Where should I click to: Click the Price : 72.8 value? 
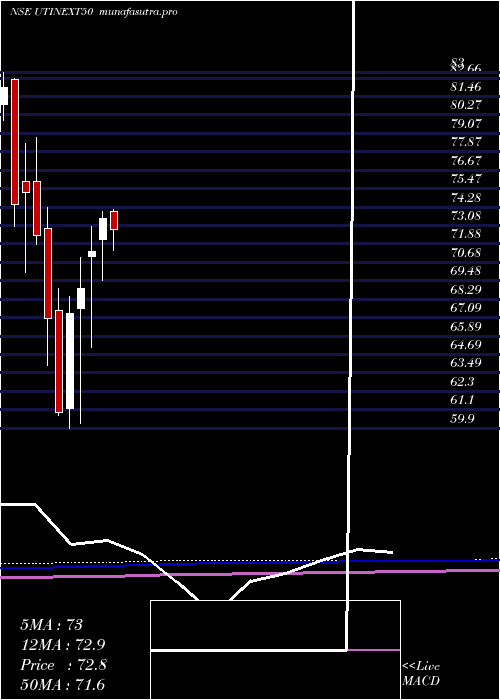(63, 665)
